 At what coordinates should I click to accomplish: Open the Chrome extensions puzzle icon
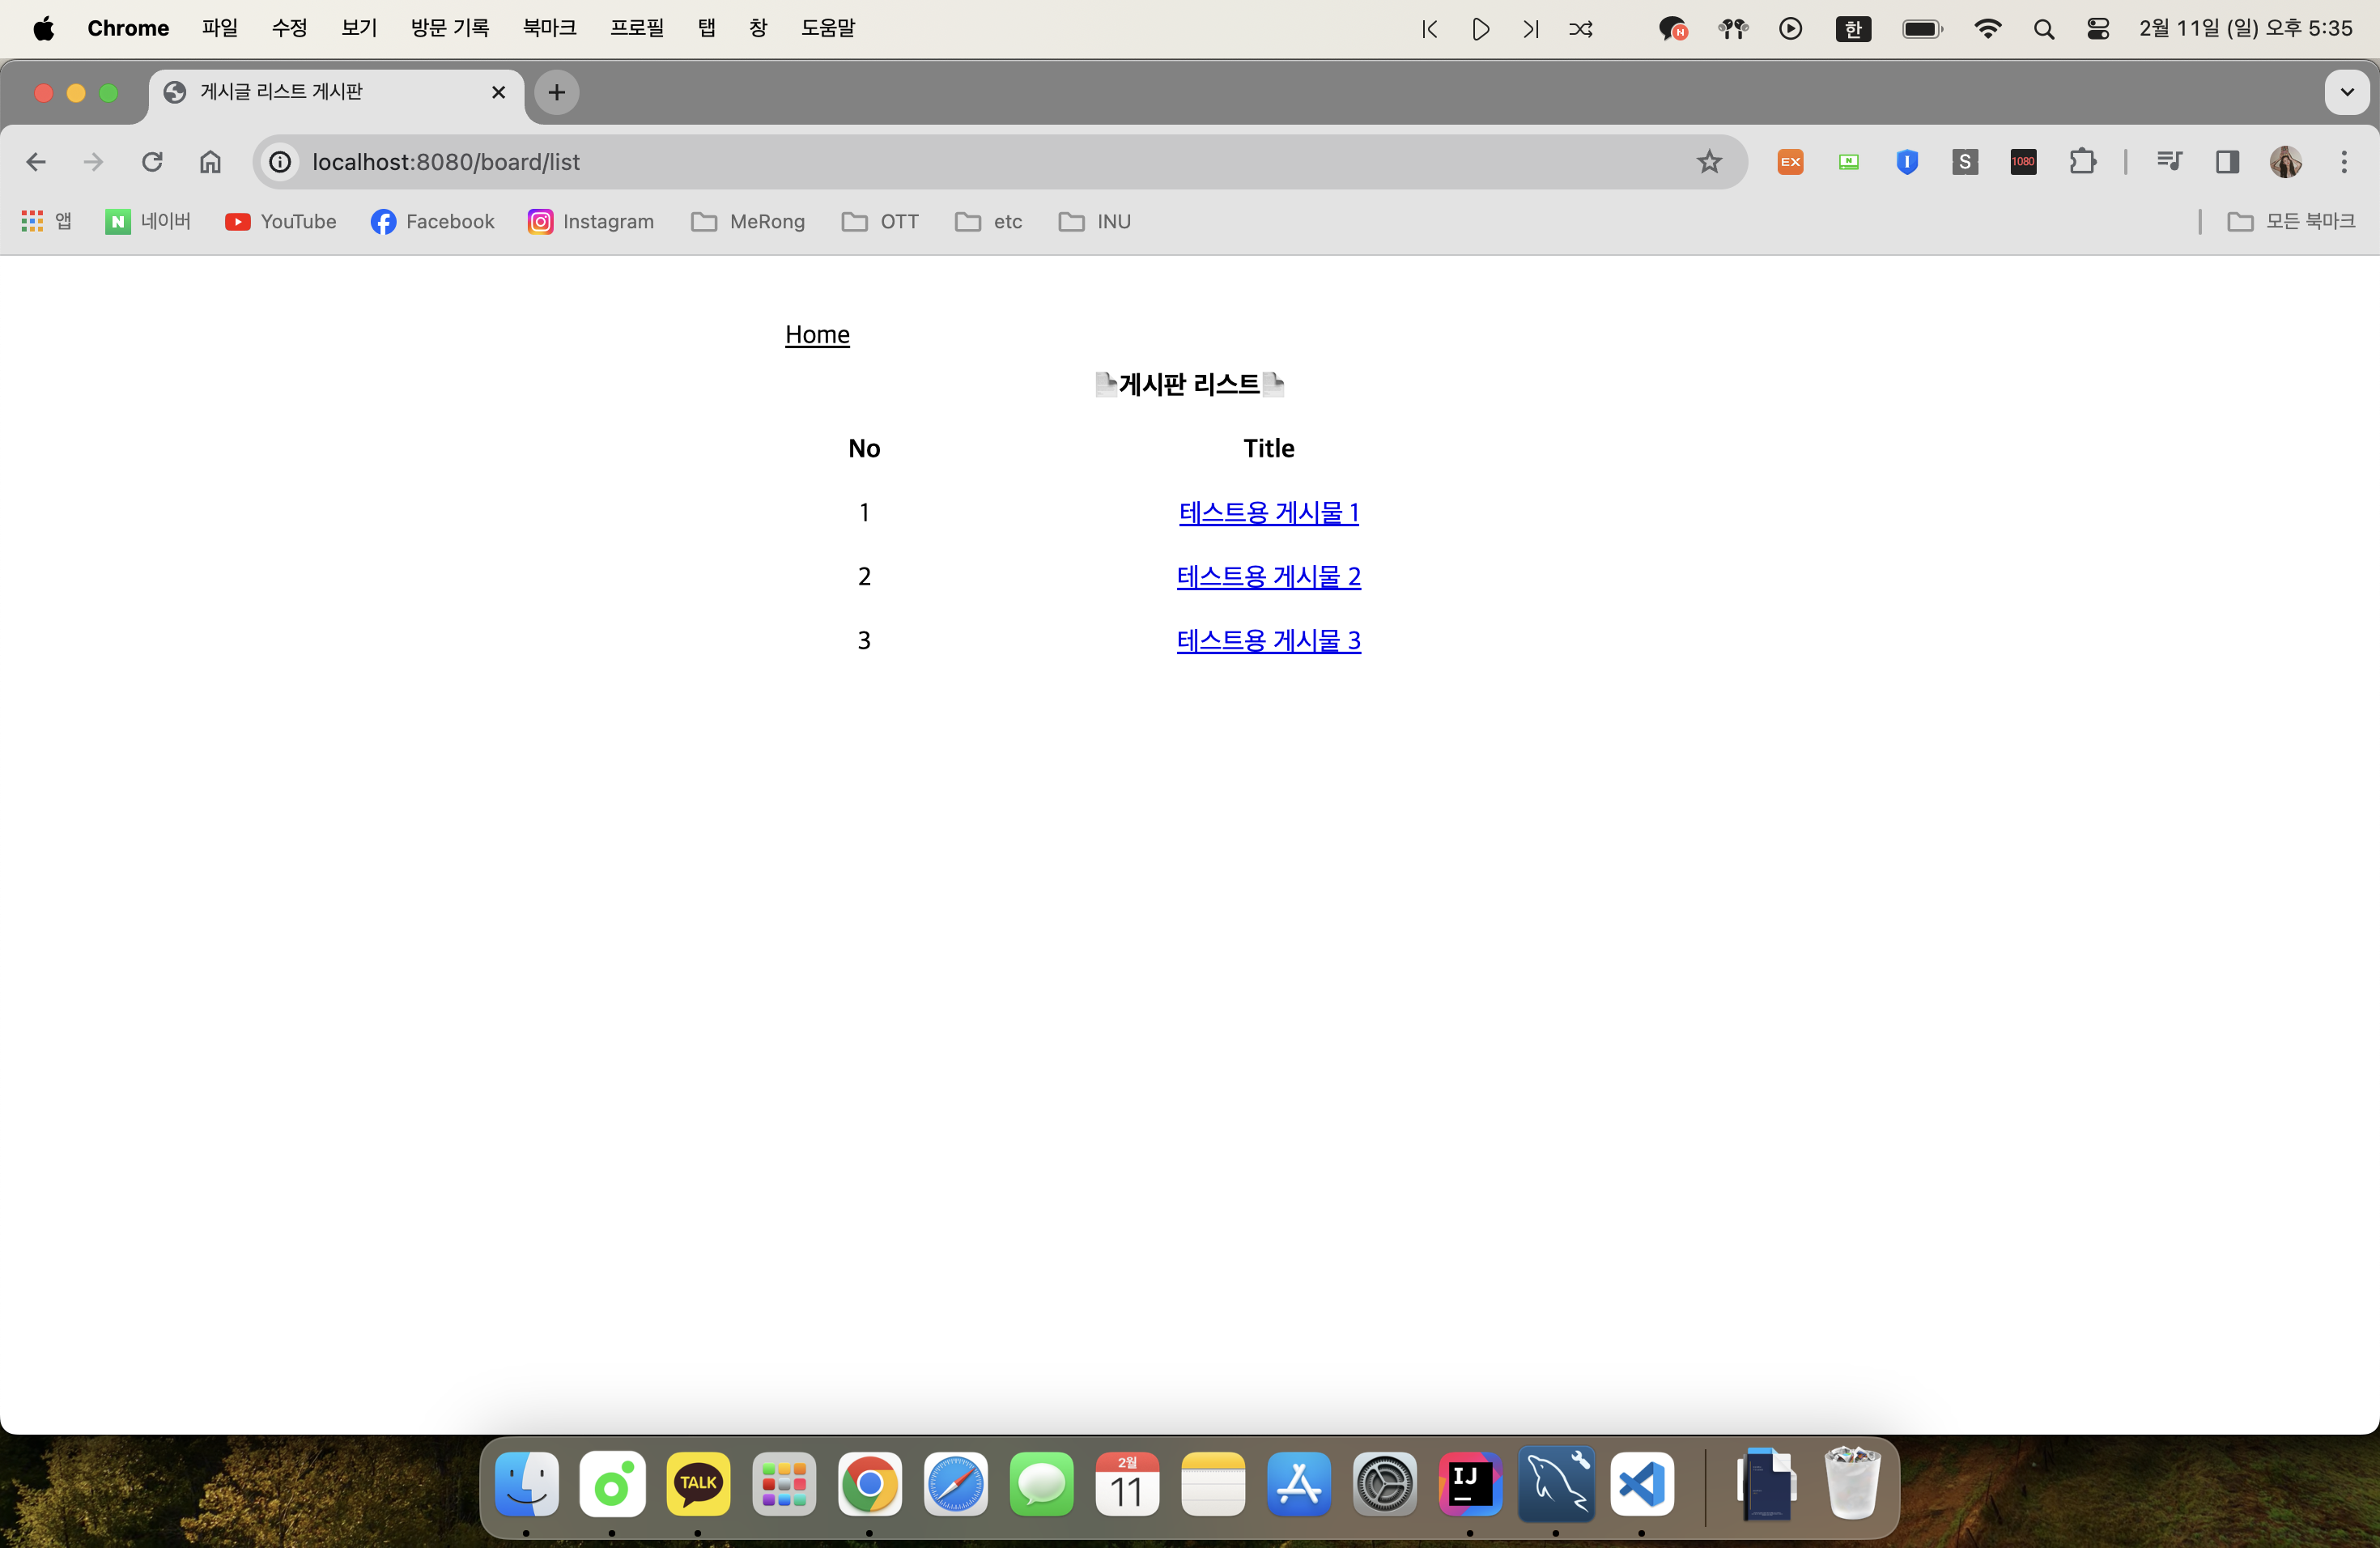coord(2082,162)
